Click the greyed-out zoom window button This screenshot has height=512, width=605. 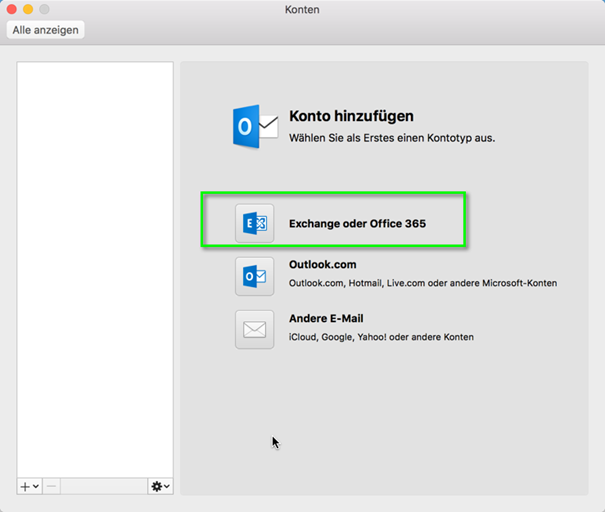[x=44, y=9]
